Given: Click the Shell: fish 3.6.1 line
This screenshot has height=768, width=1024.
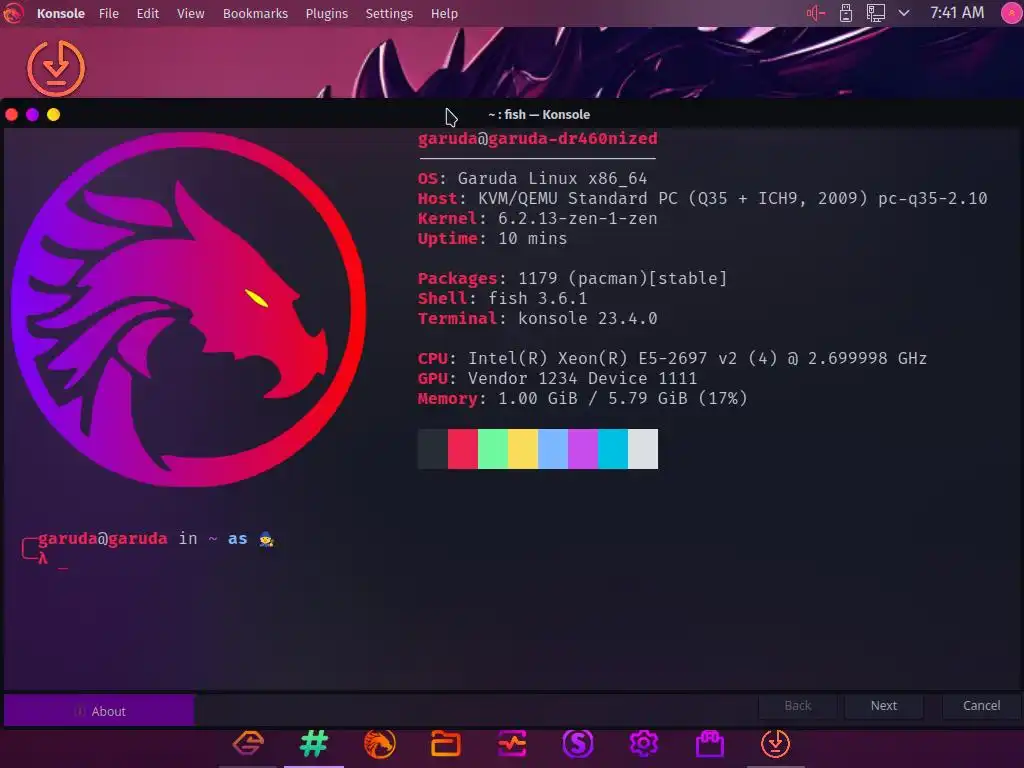Looking at the screenshot, I should tap(502, 298).
